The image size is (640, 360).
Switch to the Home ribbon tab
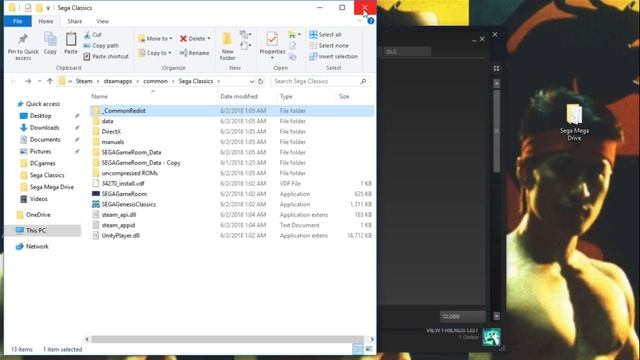[46, 21]
